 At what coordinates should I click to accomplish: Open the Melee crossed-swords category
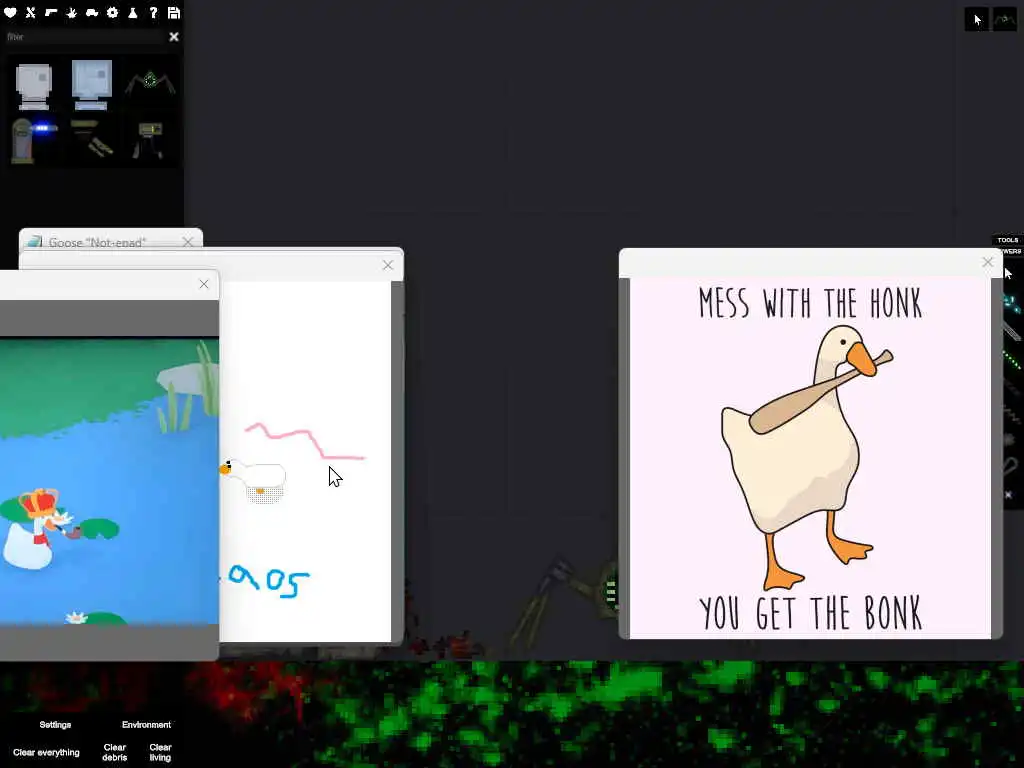[x=31, y=12]
